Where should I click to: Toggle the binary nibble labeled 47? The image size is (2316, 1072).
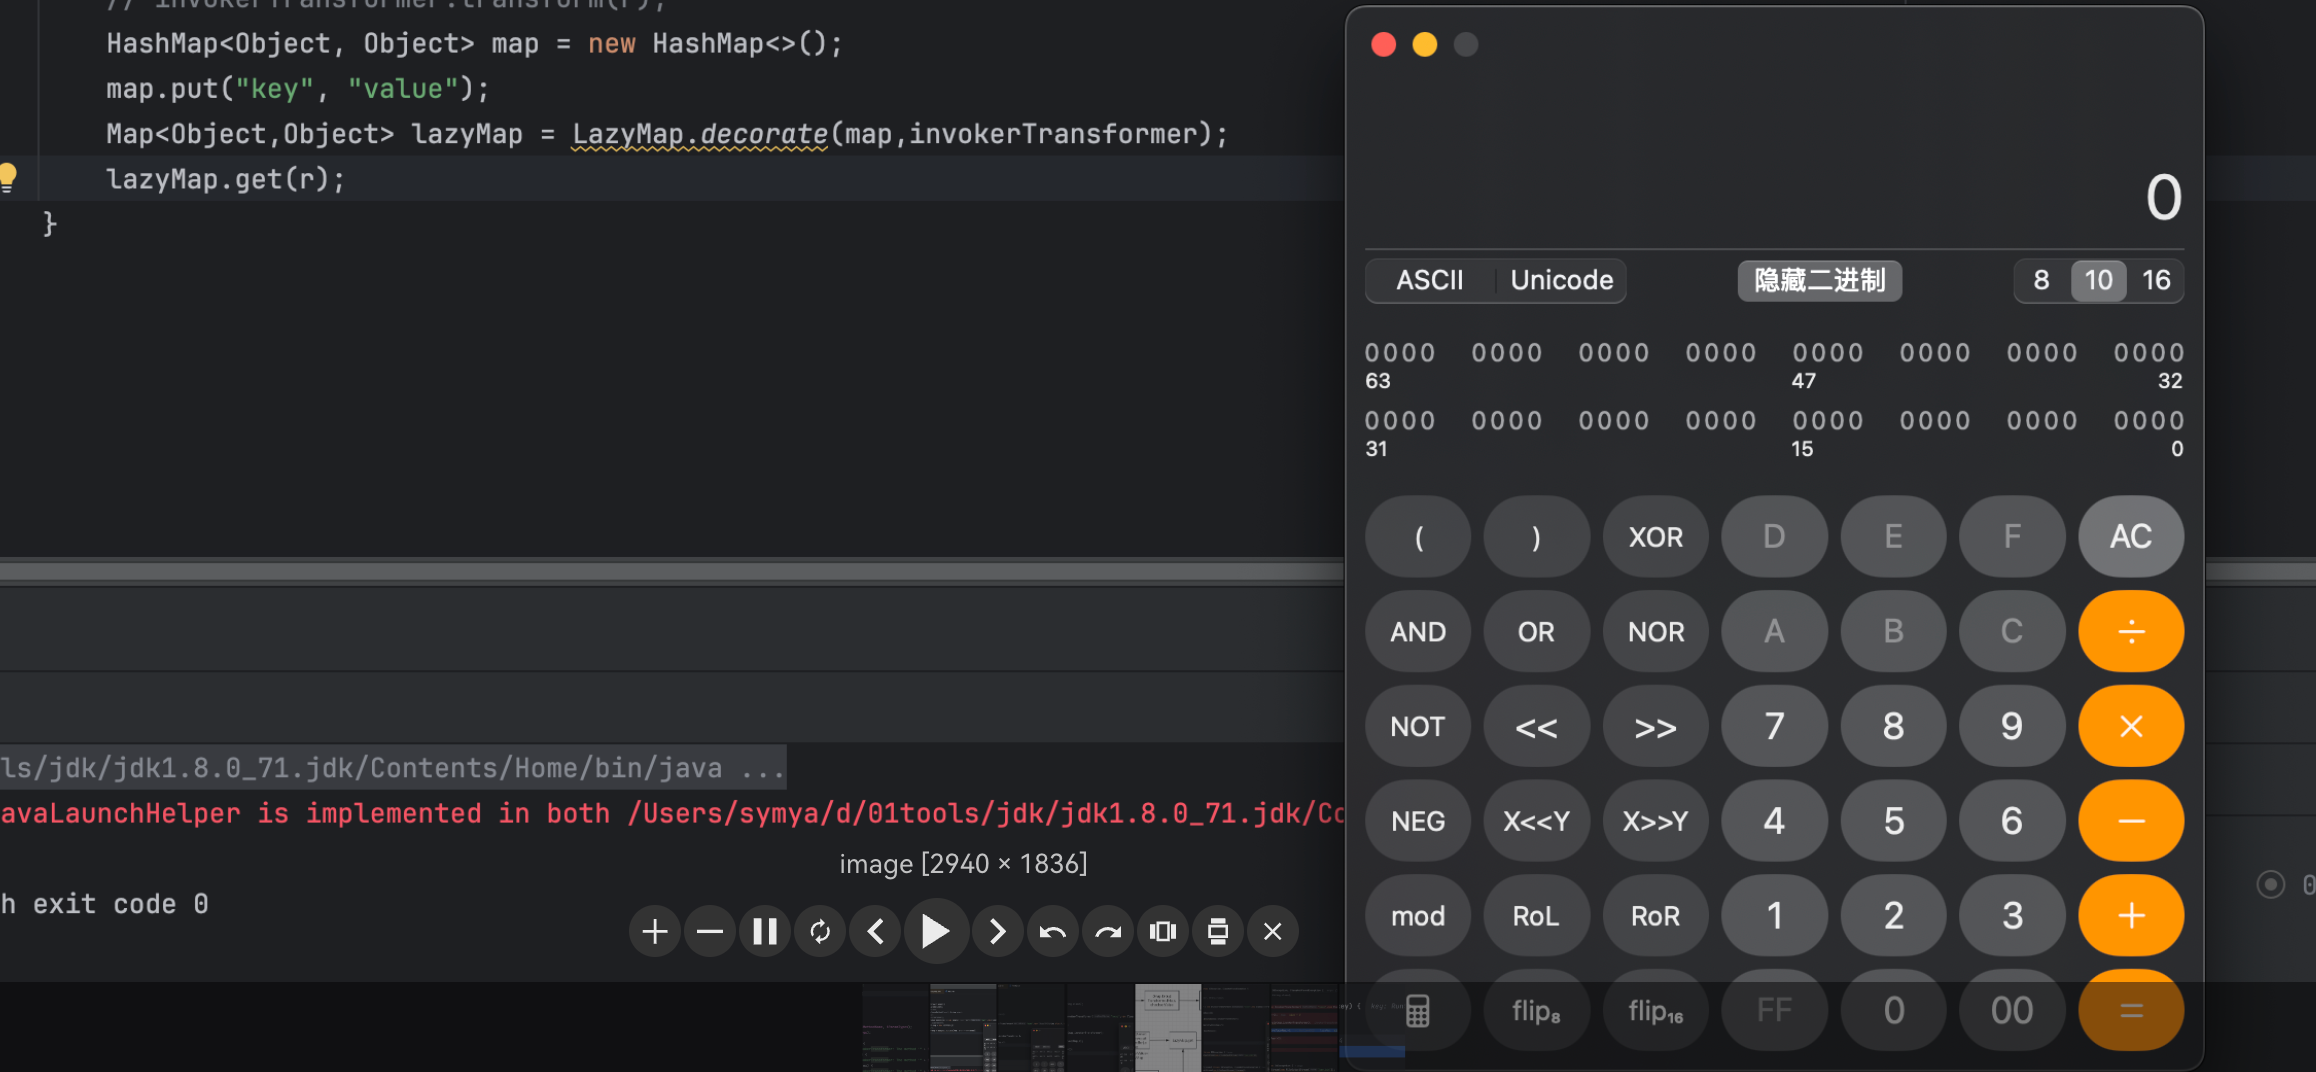pos(1828,353)
